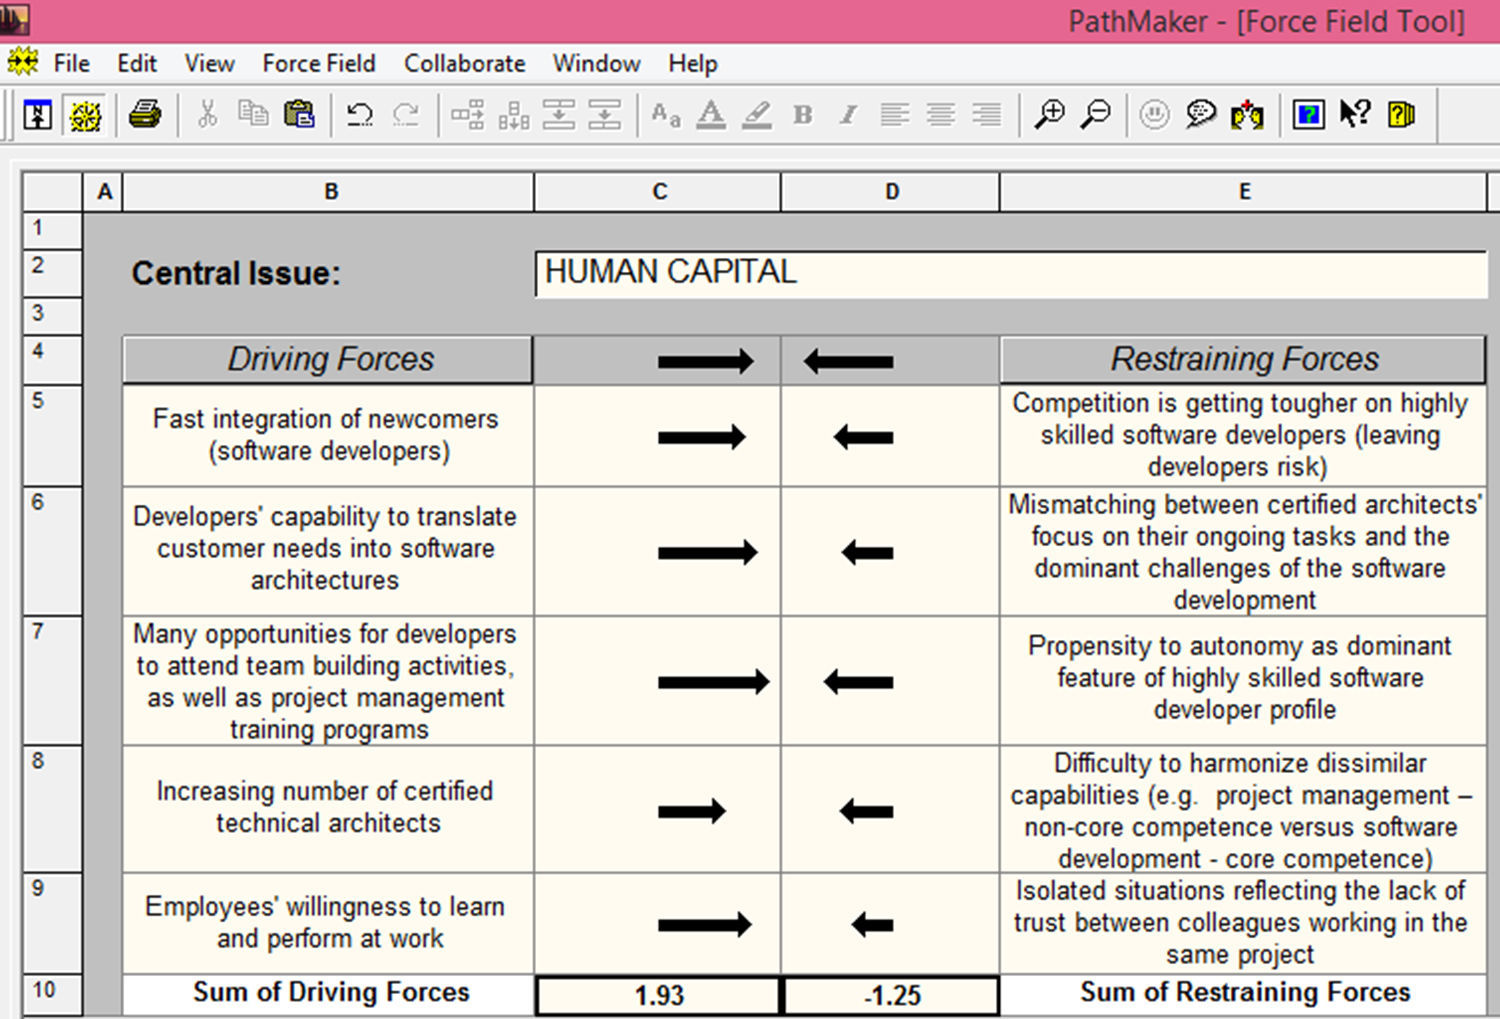
Task: Click the What's This help pointer
Action: pos(1355,115)
